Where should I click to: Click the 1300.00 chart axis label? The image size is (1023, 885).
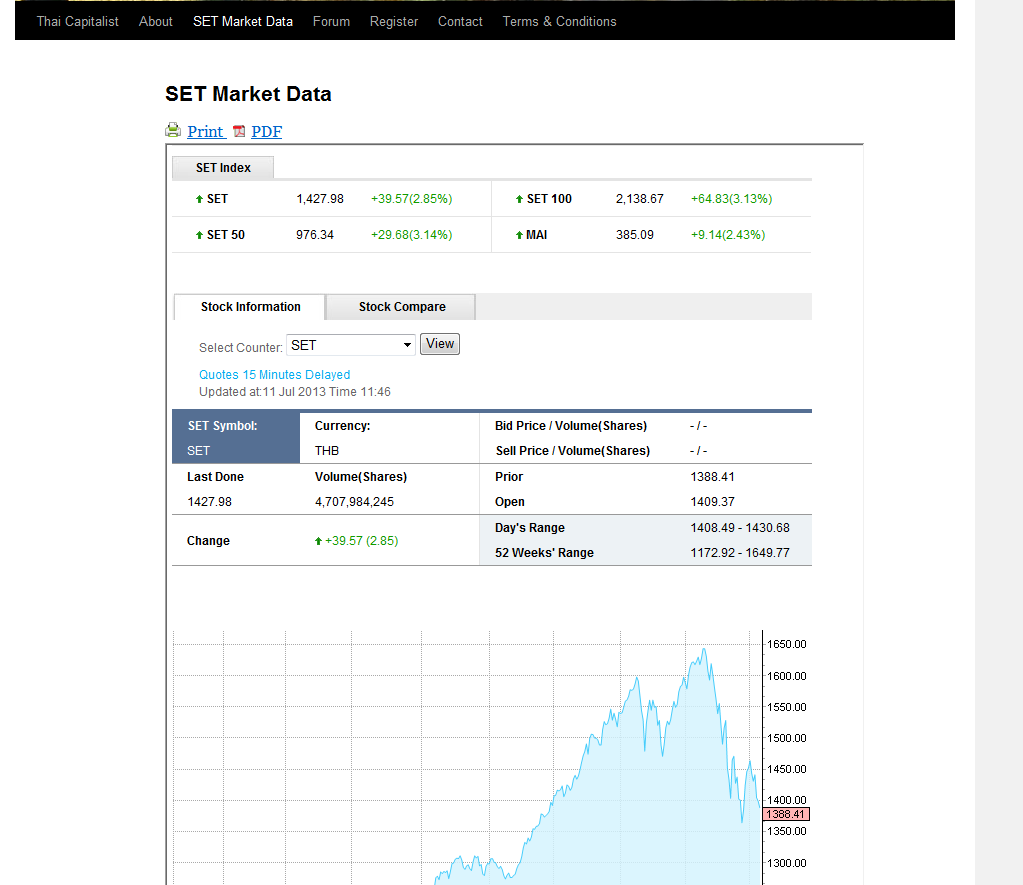787,863
